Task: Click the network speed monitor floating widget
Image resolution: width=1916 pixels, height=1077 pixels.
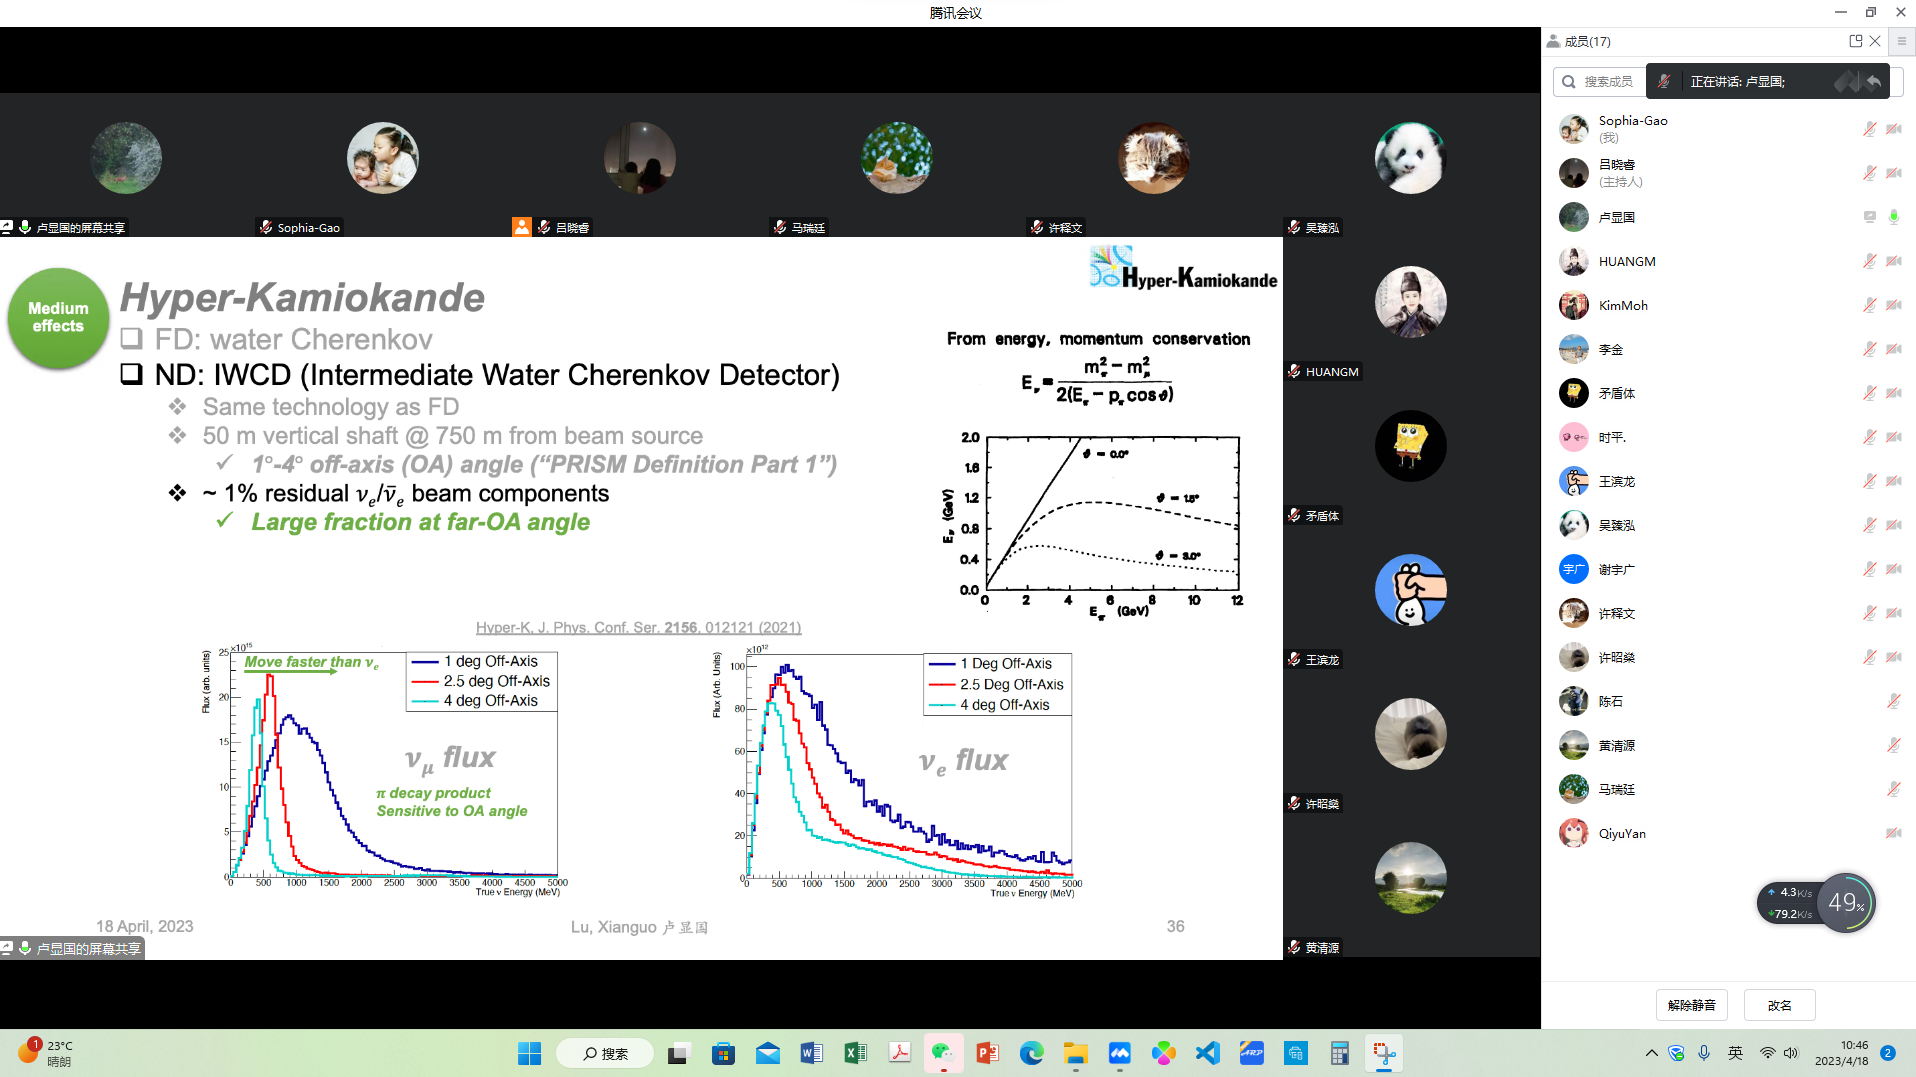Action: pyautogui.click(x=1815, y=903)
